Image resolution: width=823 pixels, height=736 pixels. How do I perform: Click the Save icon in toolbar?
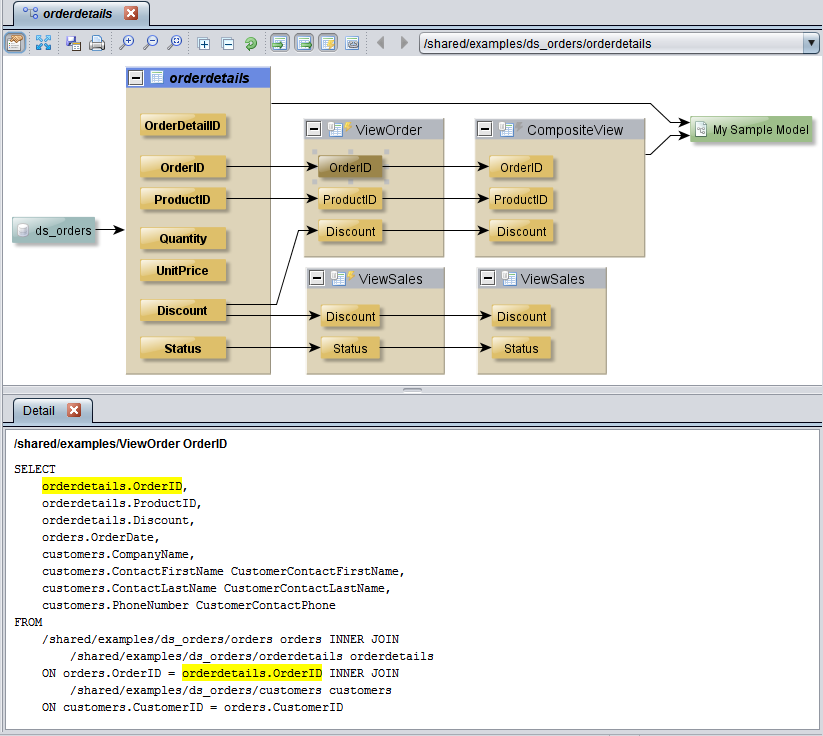(73, 43)
